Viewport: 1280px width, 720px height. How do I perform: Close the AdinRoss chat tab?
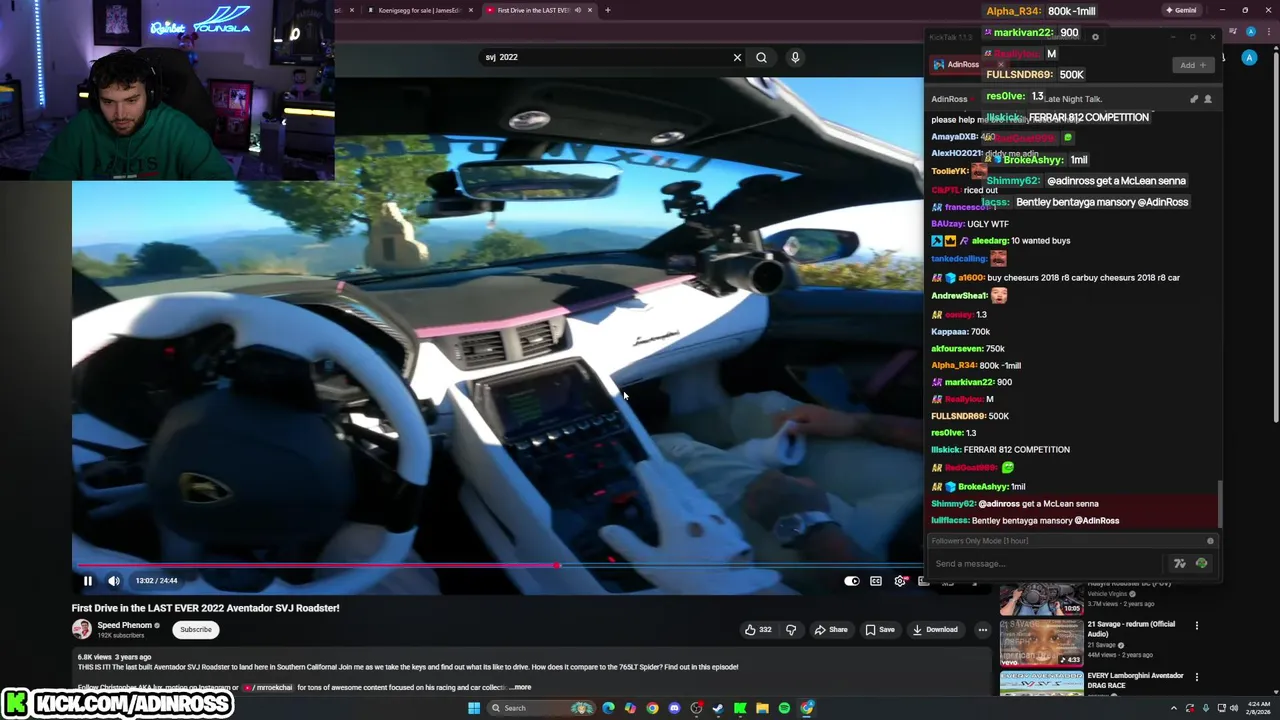[1000, 65]
